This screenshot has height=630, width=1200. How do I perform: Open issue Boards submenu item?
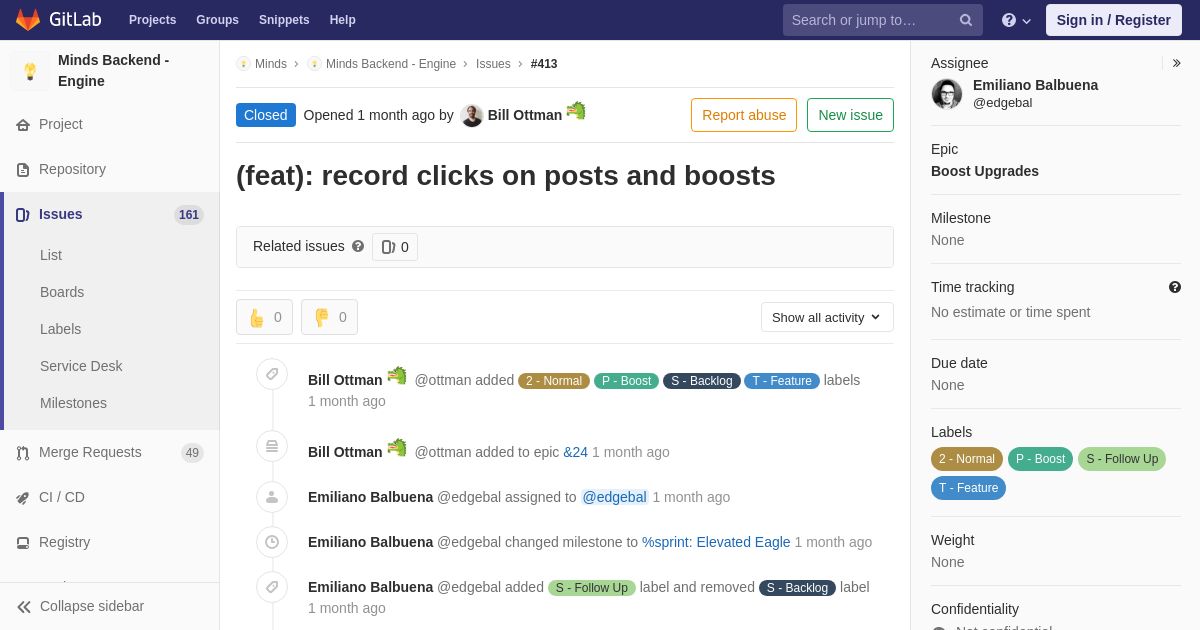tap(62, 292)
